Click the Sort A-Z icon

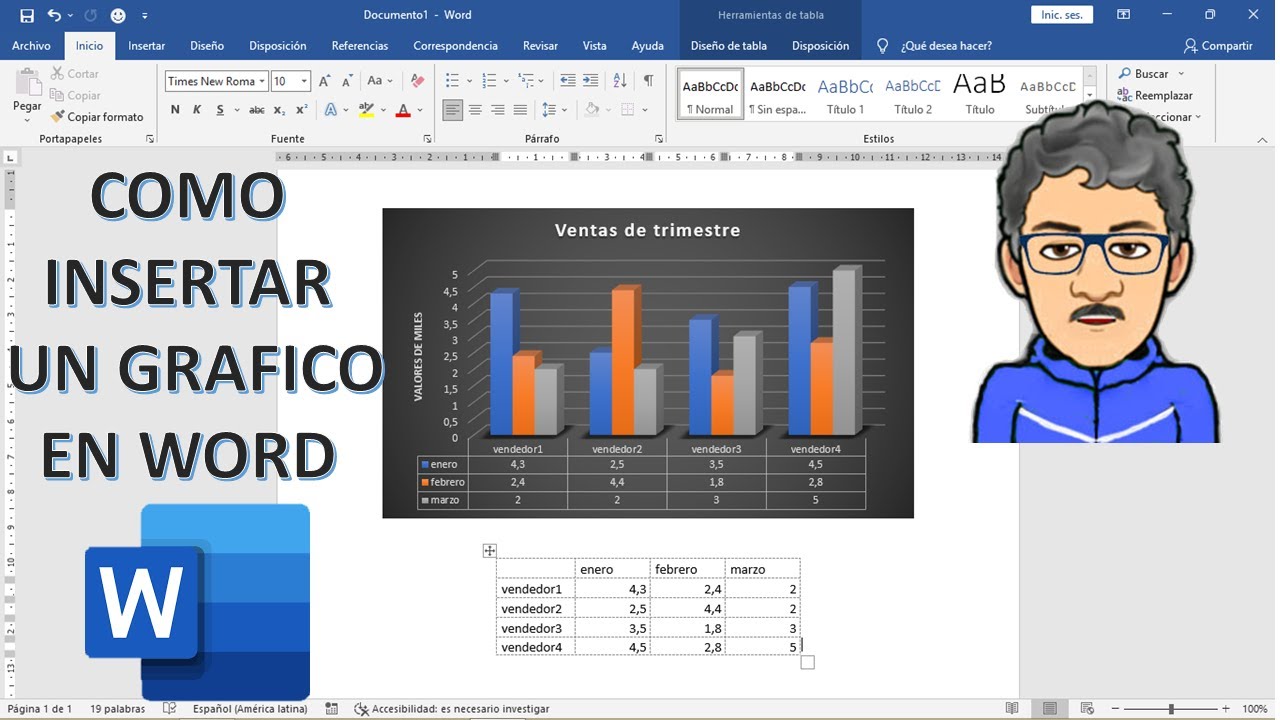point(619,81)
